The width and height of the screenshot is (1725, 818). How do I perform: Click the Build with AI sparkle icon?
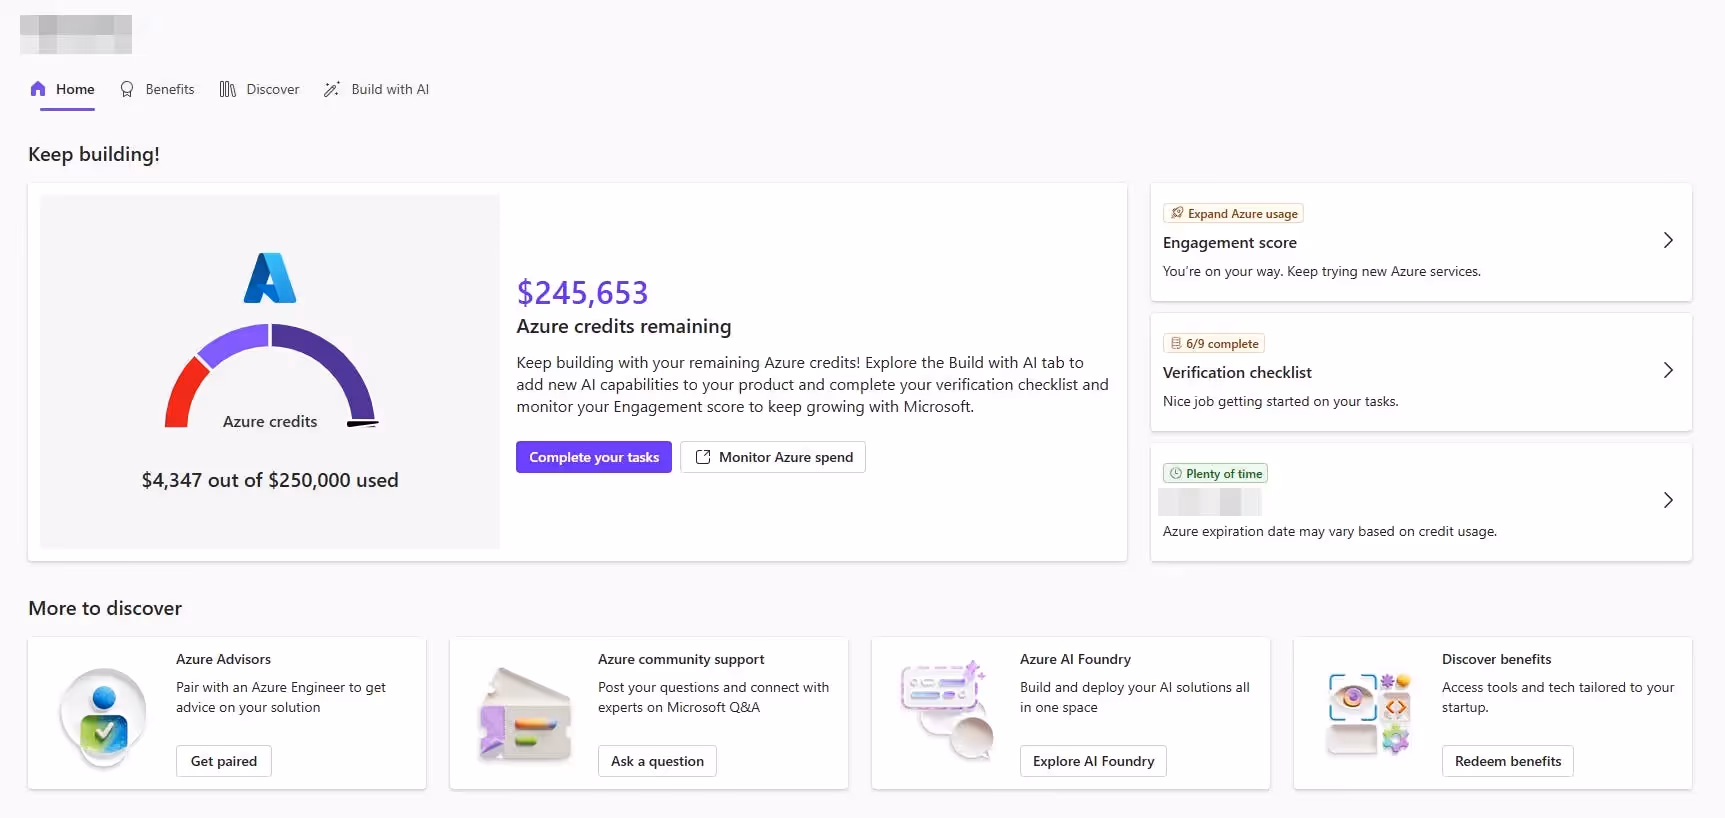333,89
